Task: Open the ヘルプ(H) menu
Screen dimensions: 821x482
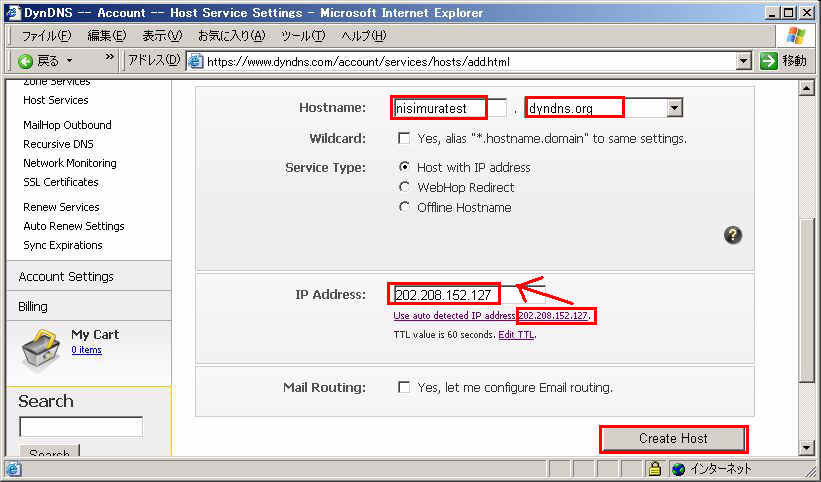Action: click(363, 36)
